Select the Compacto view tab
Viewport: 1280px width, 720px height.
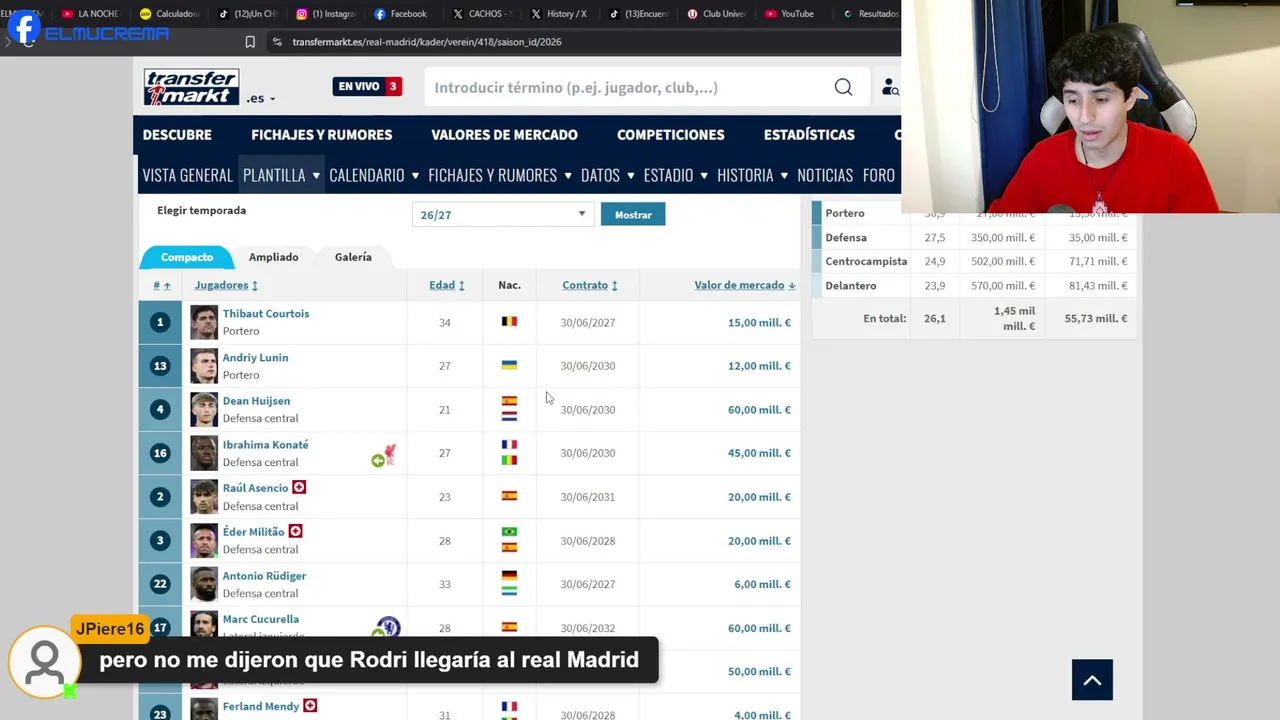[x=187, y=257]
